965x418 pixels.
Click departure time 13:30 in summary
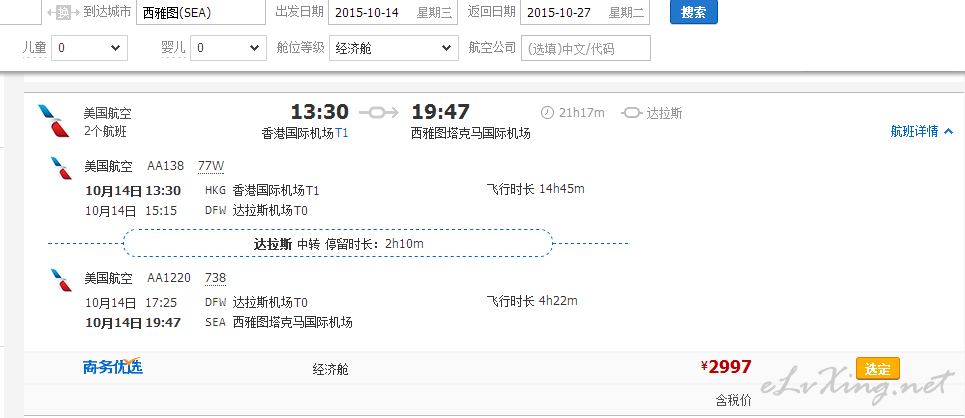click(x=319, y=112)
